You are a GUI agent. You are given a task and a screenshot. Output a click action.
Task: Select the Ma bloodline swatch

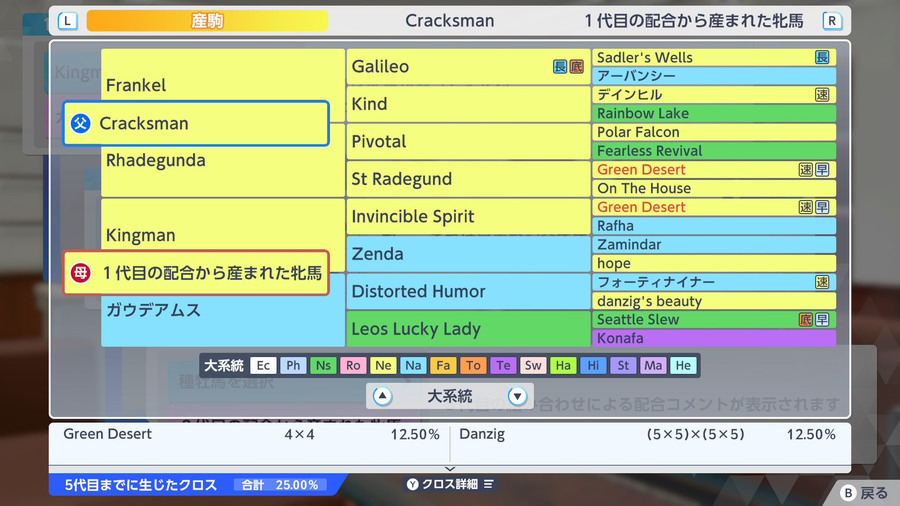[x=653, y=365]
